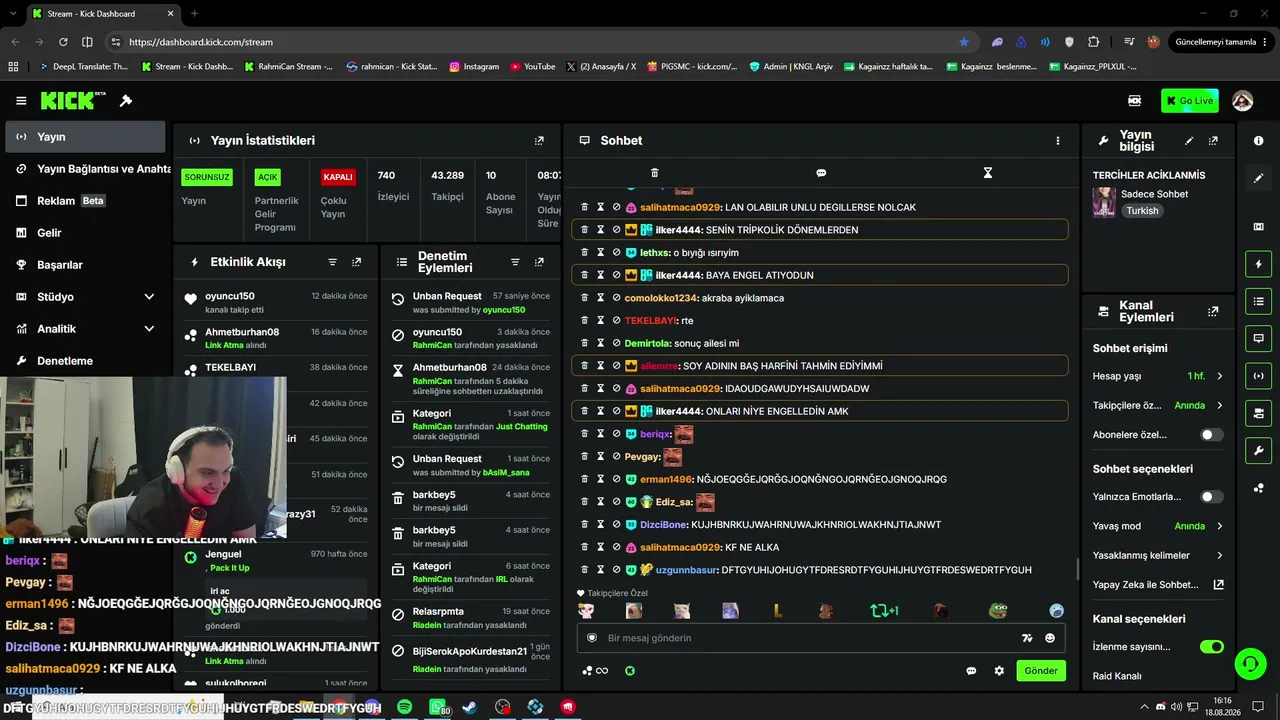Open the Takipçilere özel setting chevron
Viewport: 1280px width, 720px height.
coord(1219,406)
